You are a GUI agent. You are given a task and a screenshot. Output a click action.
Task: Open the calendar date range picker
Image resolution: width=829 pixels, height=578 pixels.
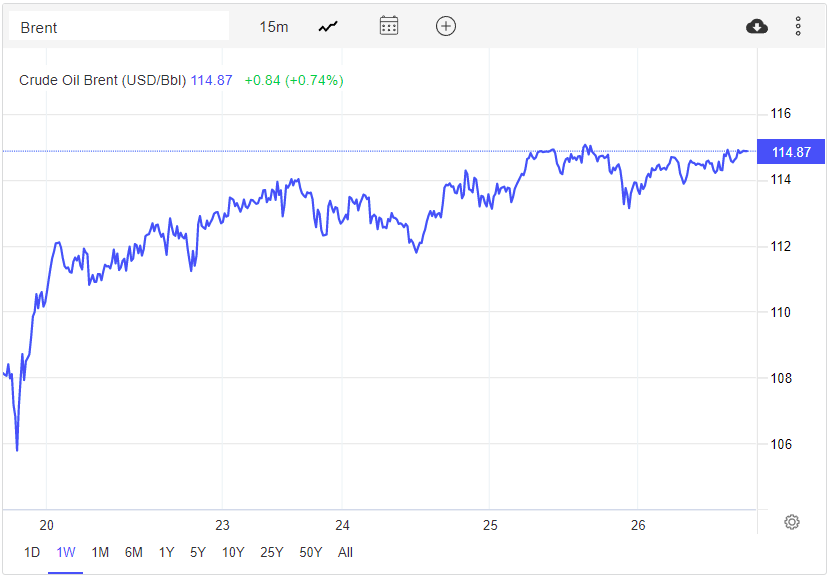point(389,26)
